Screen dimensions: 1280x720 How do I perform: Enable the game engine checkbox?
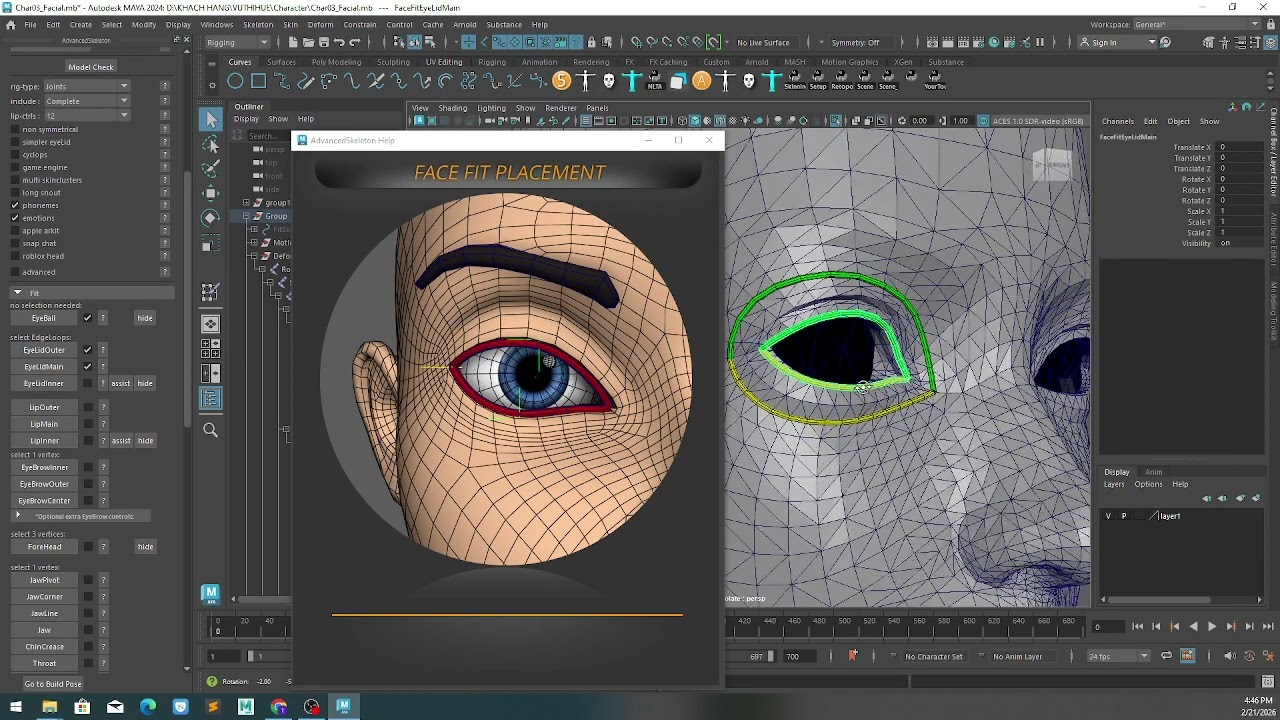tap(15, 167)
